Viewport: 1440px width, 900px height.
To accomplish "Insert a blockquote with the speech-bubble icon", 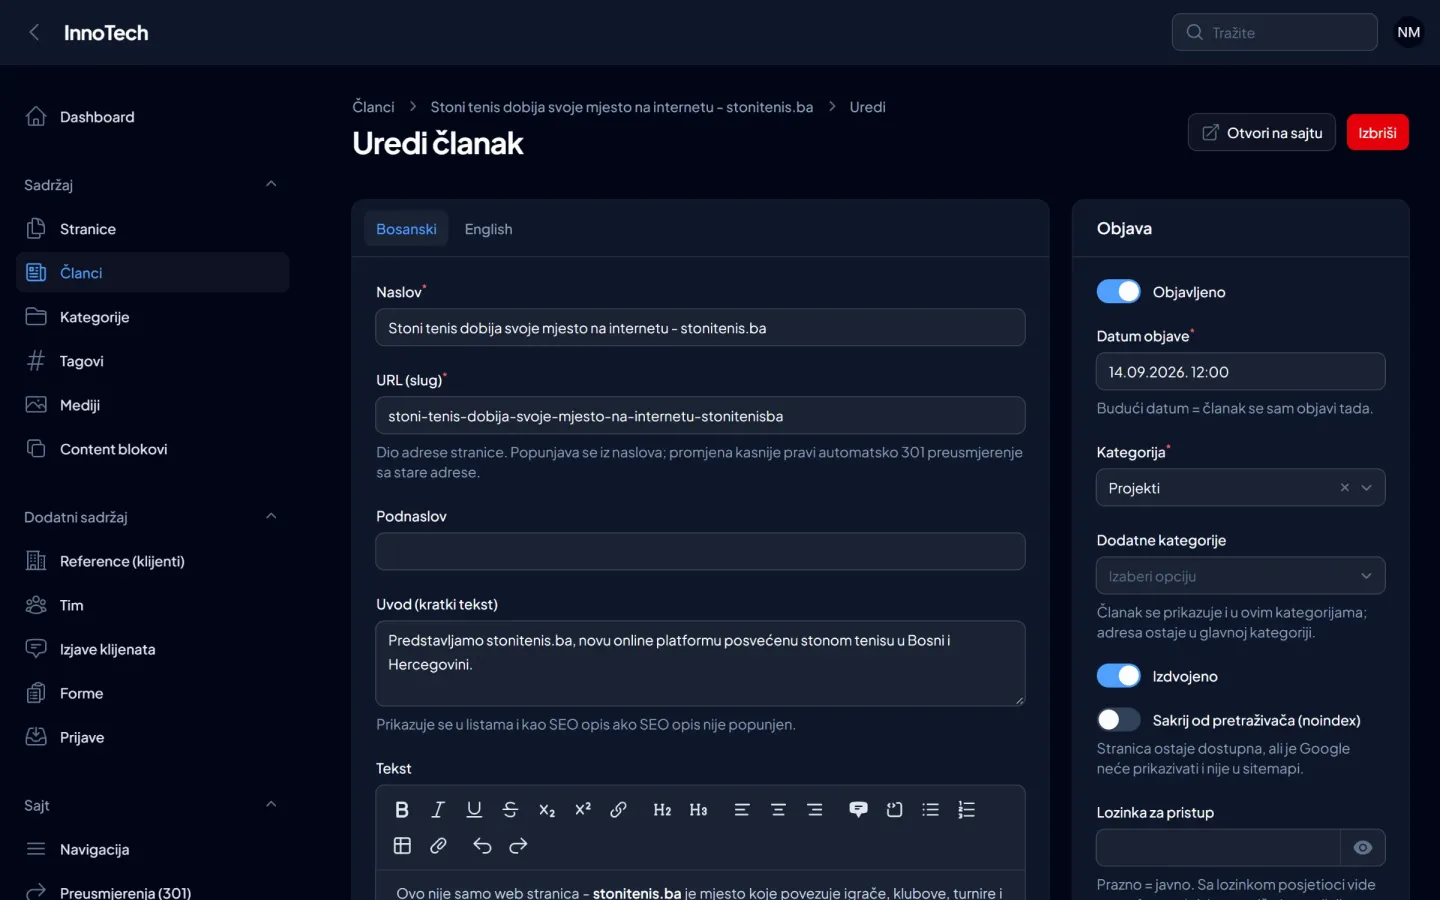I will [x=858, y=810].
